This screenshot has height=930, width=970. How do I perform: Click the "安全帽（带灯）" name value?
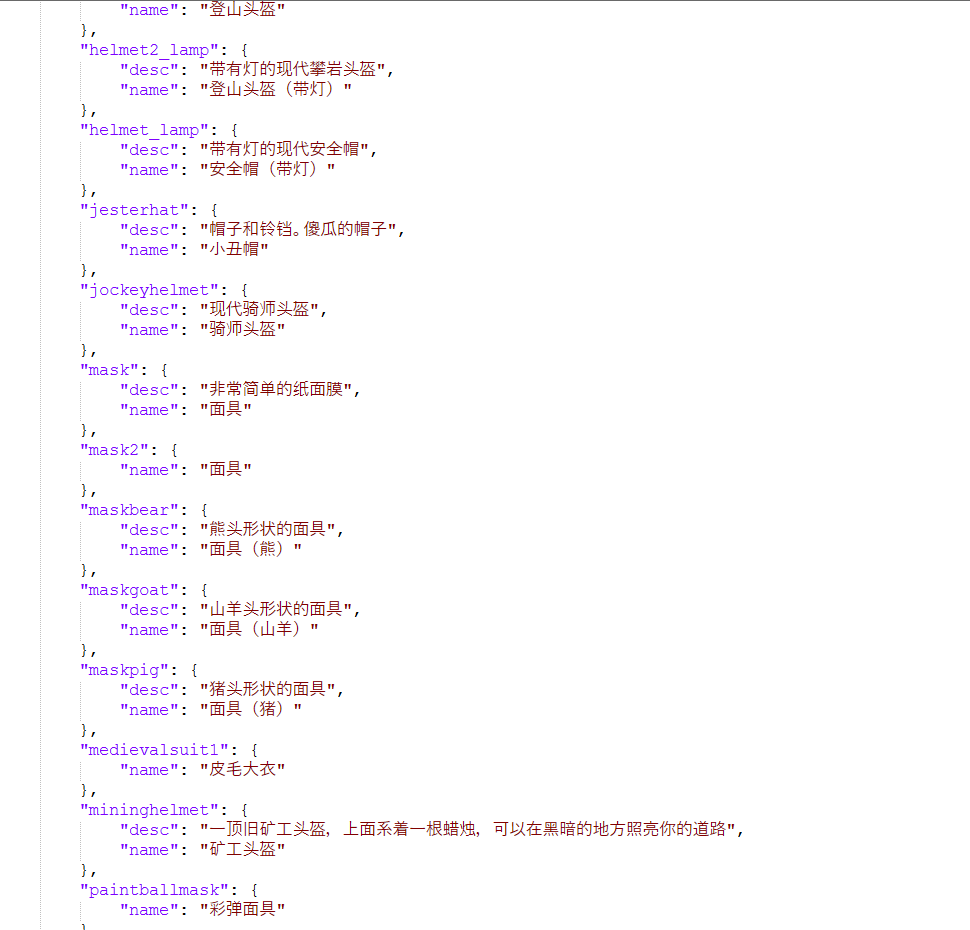(267, 170)
